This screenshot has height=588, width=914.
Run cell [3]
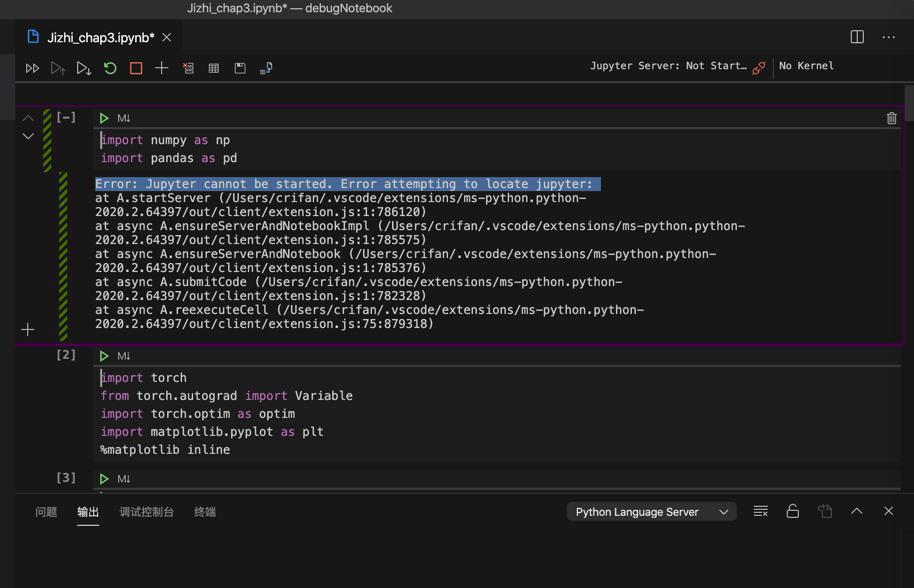click(104, 478)
